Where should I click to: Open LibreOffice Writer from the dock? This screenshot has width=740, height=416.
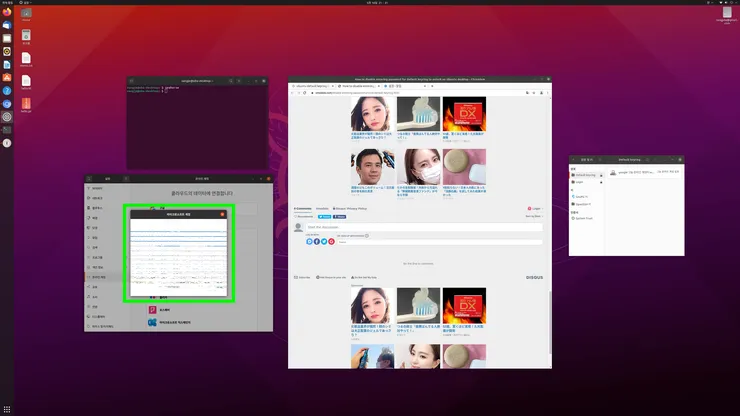[x=7, y=65]
